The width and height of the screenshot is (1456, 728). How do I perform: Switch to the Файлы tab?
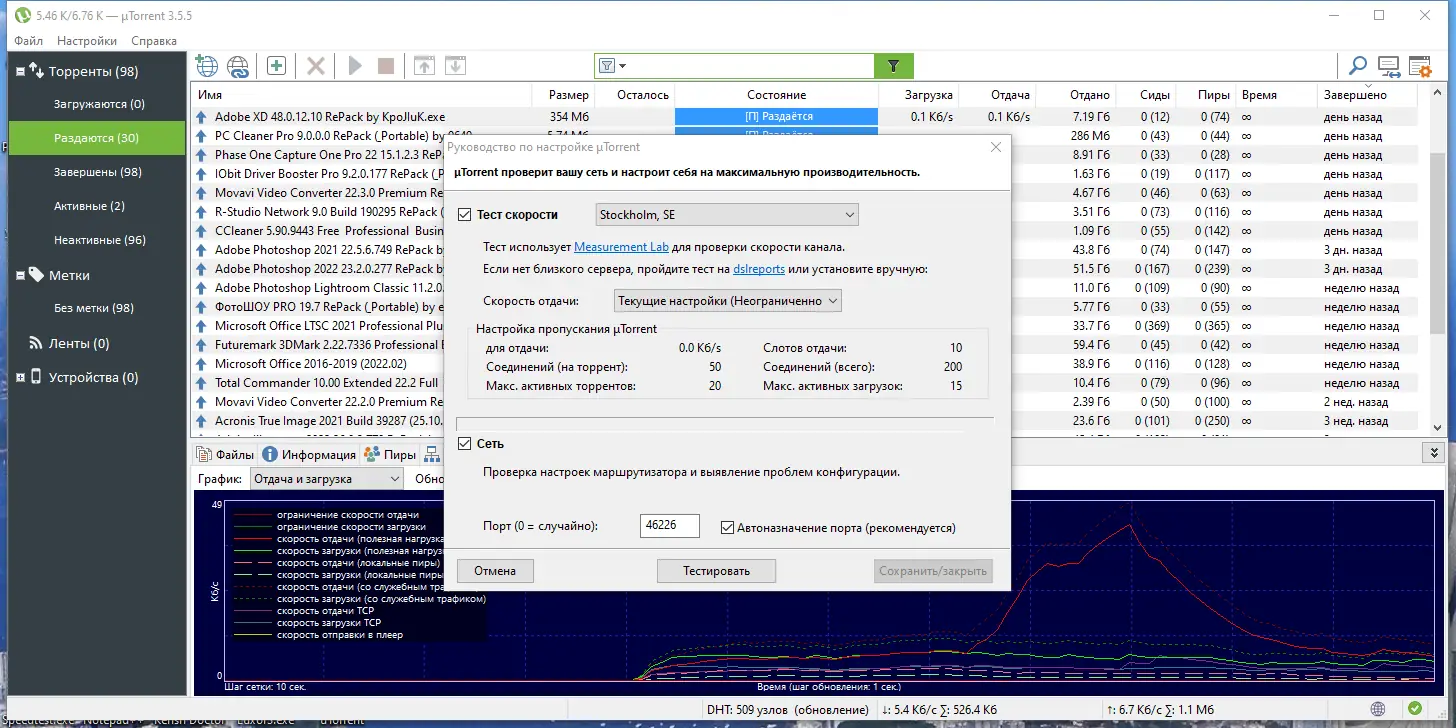pos(225,454)
